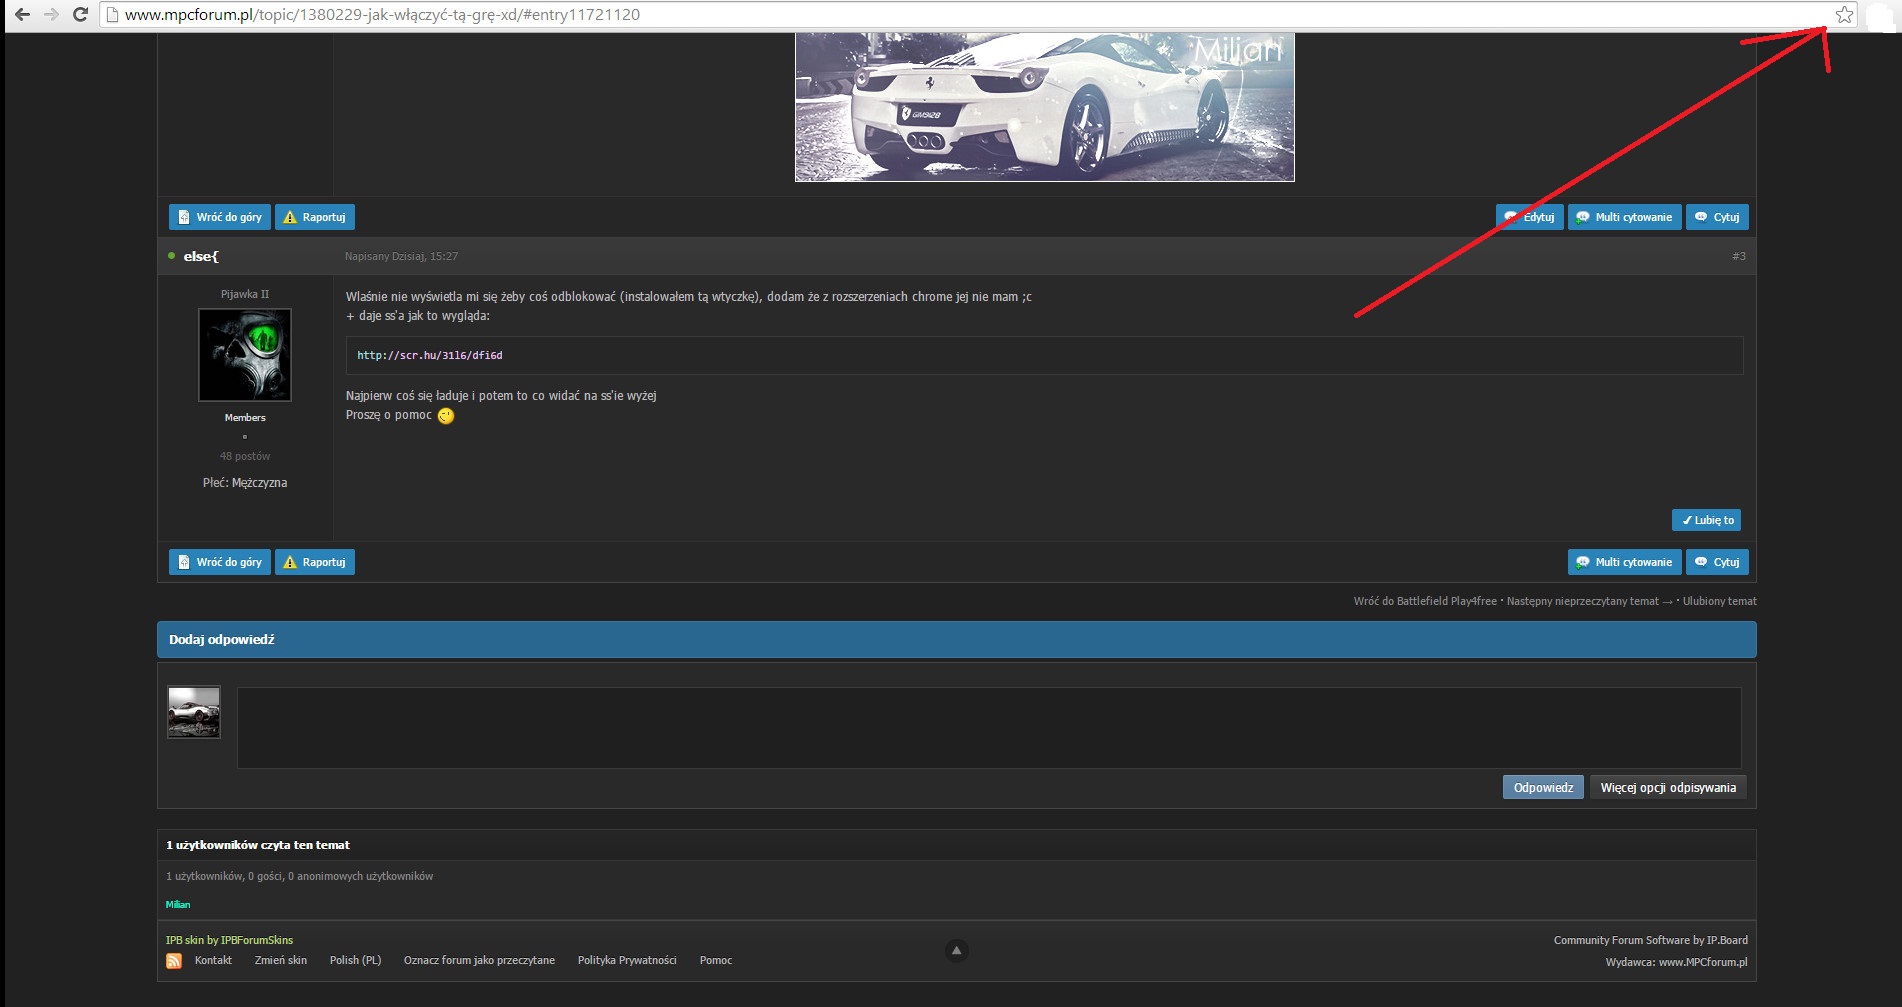Click the 'Dodaj odpowiedź' header bar

pos(956,639)
